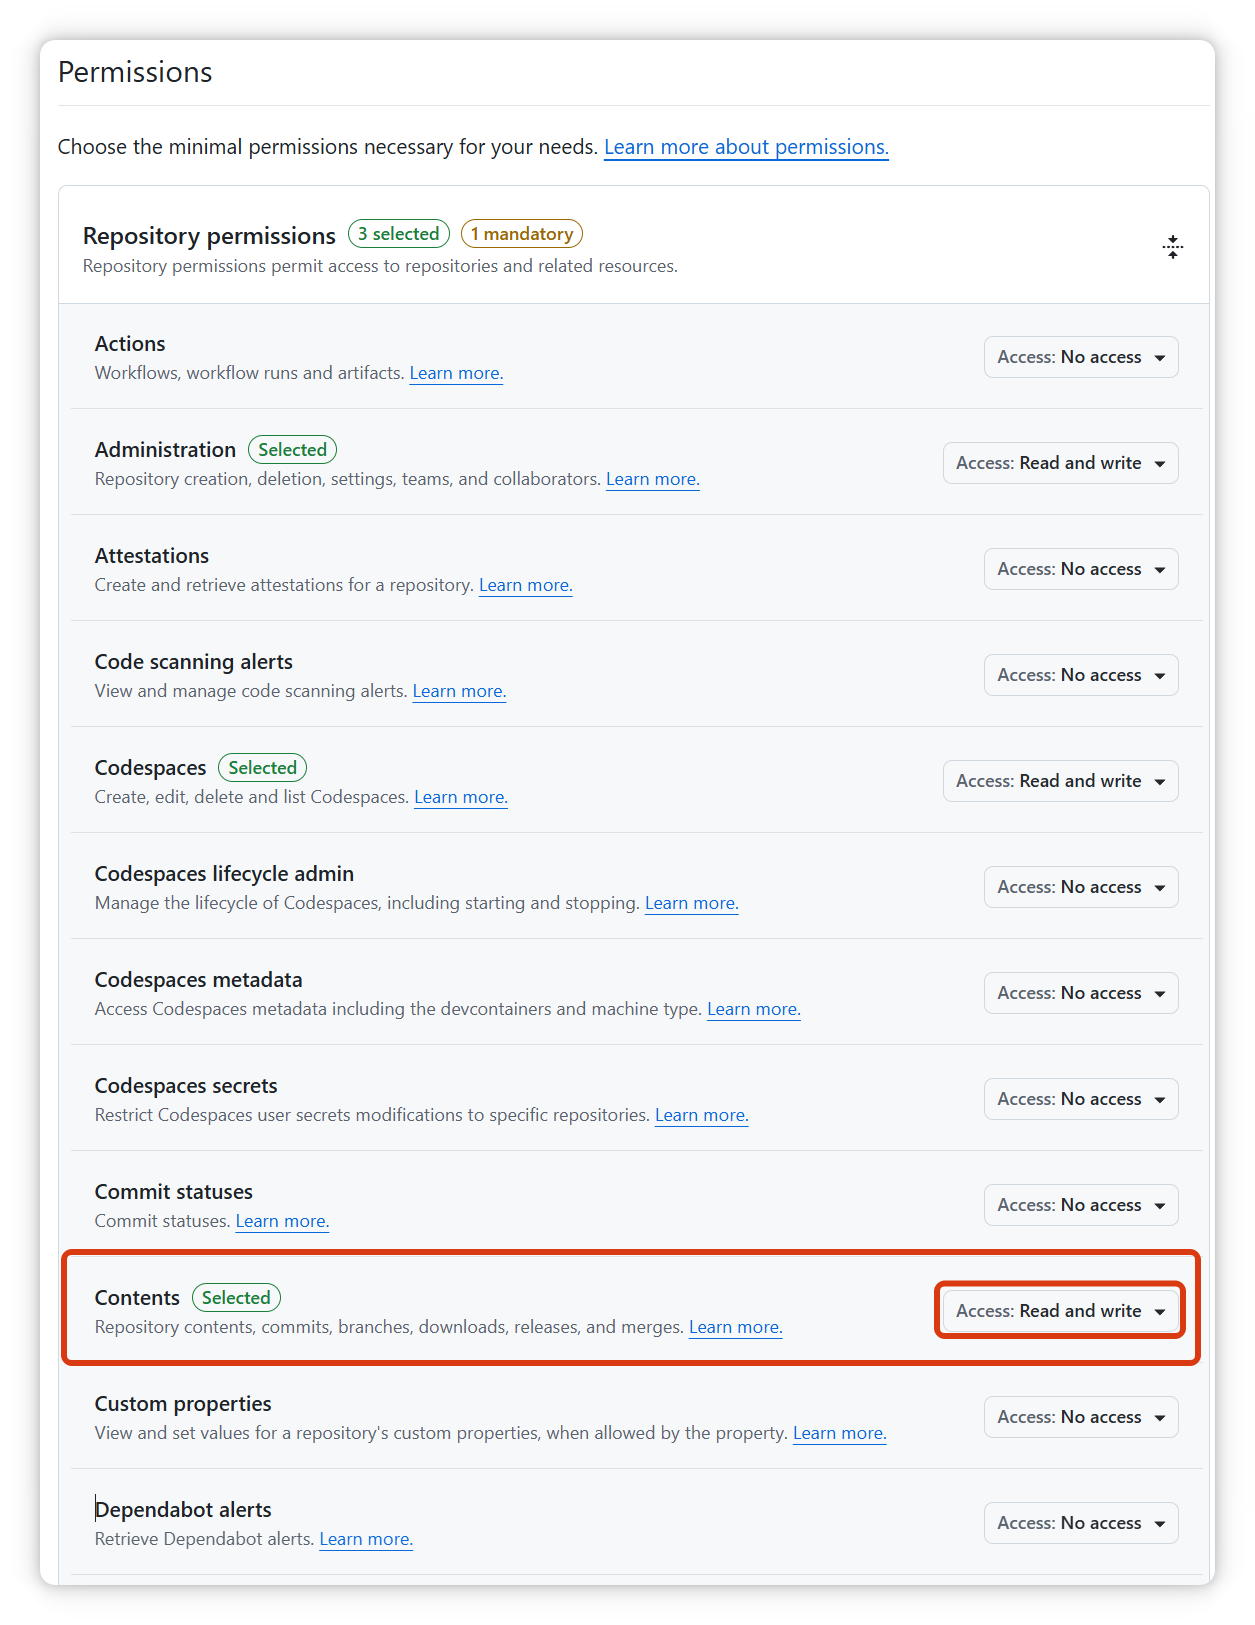Open Learn more link for Administration

click(x=653, y=479)
